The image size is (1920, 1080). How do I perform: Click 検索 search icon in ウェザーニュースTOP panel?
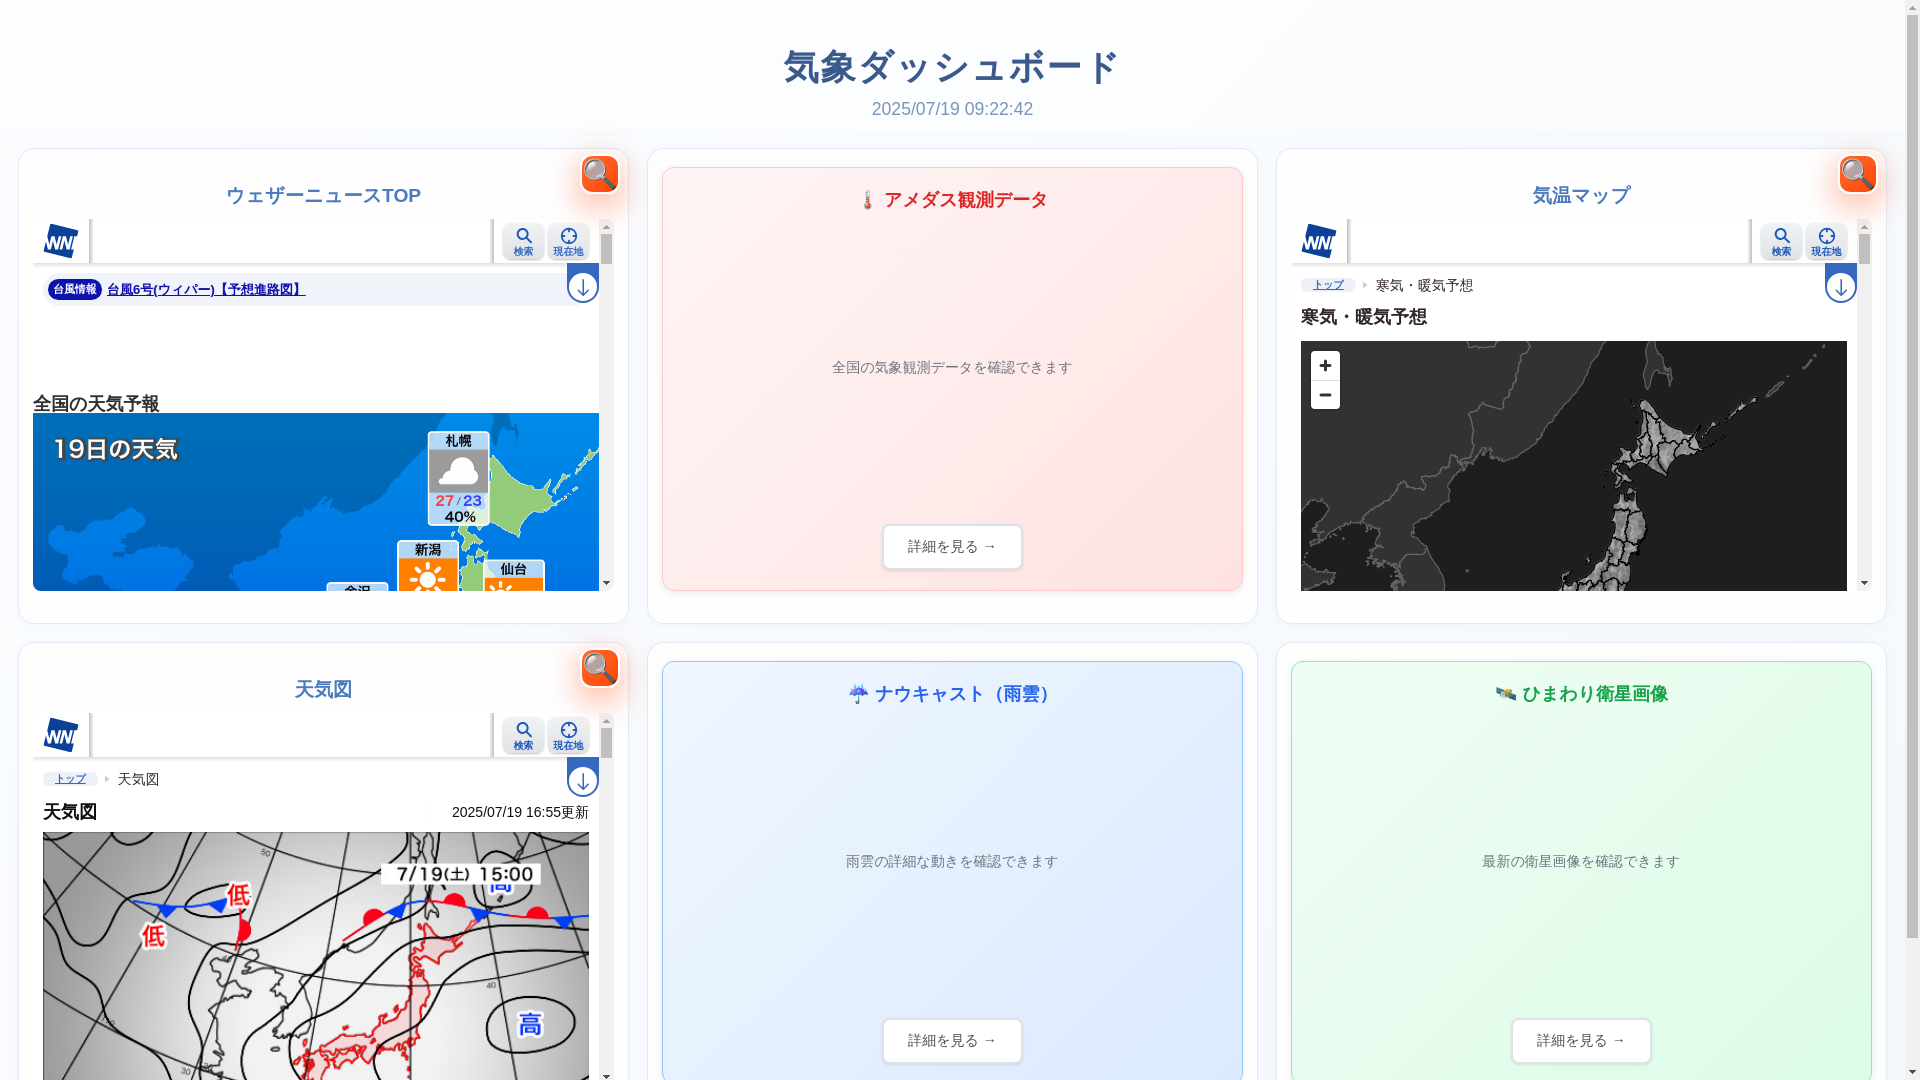(x=523, y=242)
